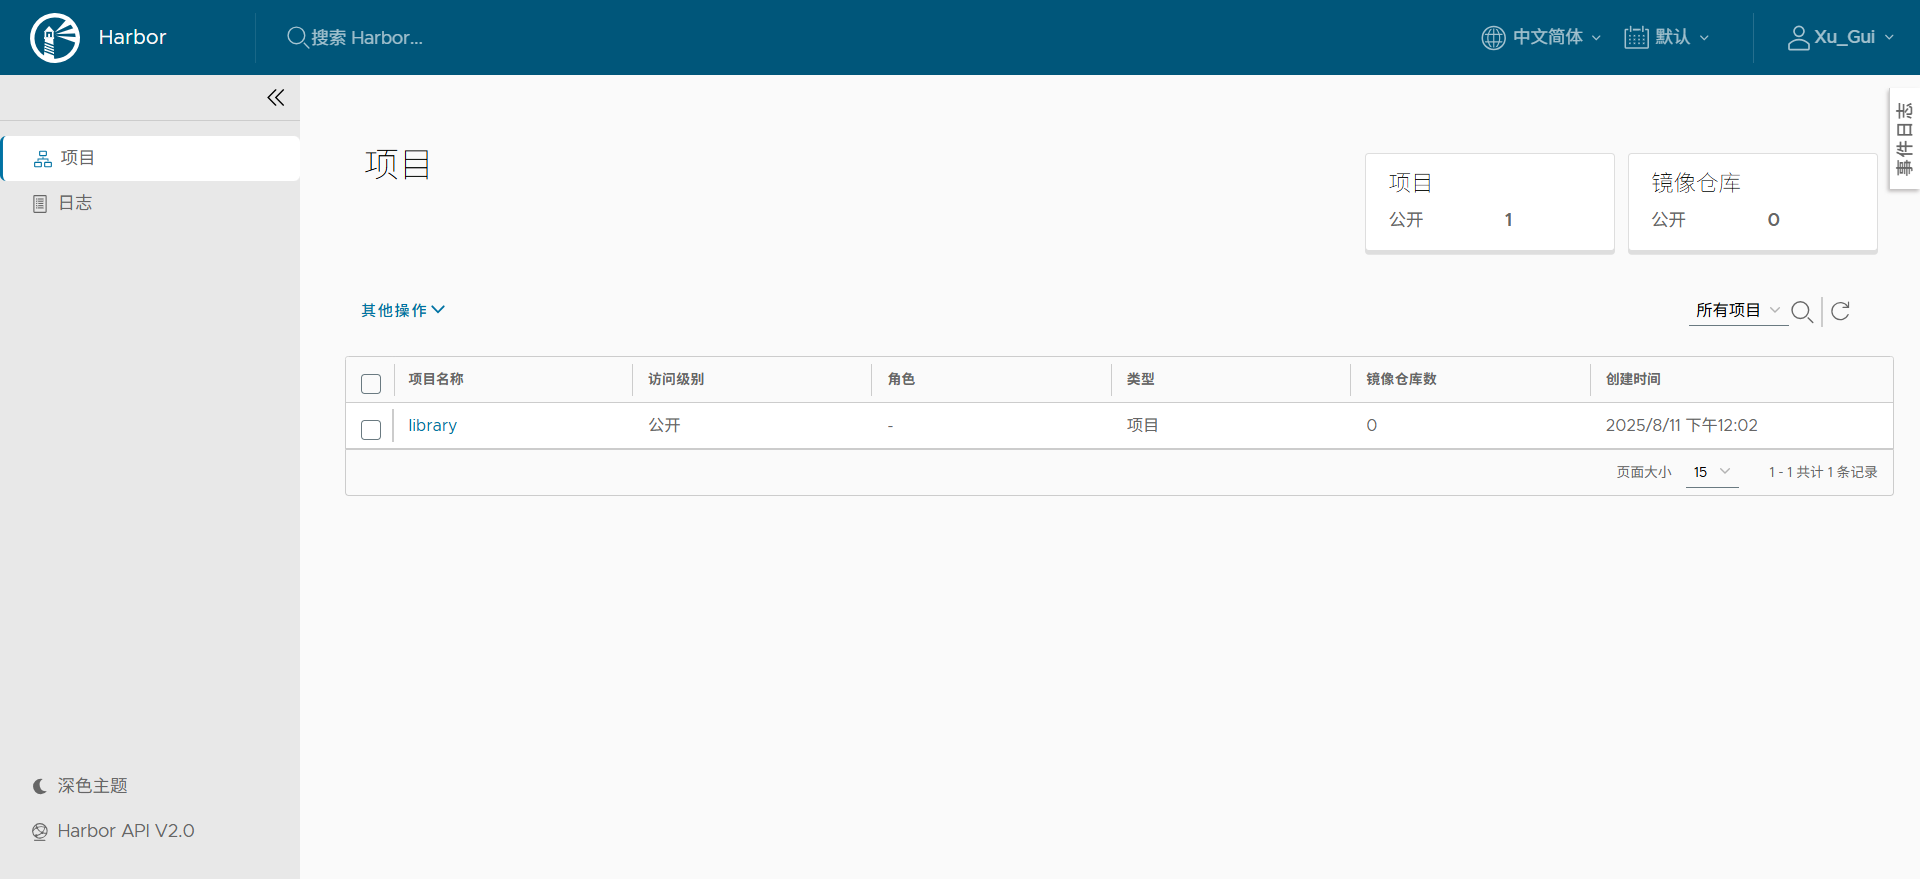Click the 1 - 1 共计 1 条记录 pagination text

point(1822,472)
